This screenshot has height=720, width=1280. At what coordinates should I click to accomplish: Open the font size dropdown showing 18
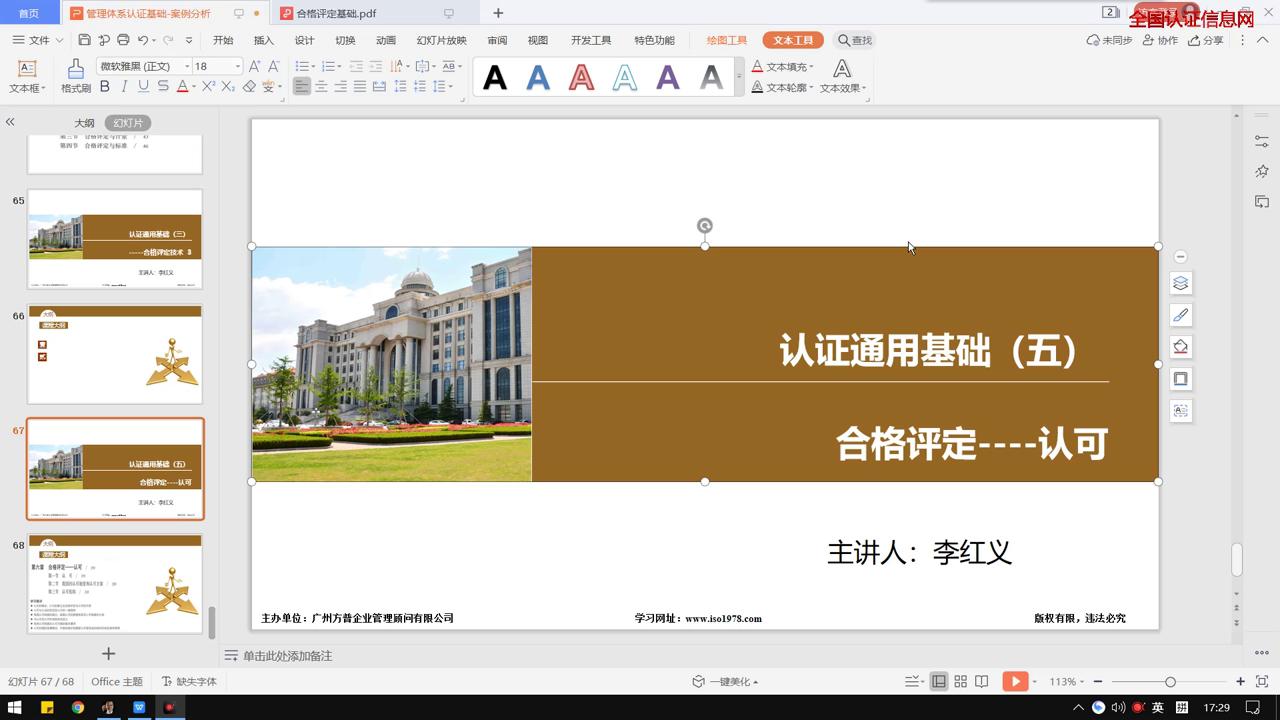237,66
